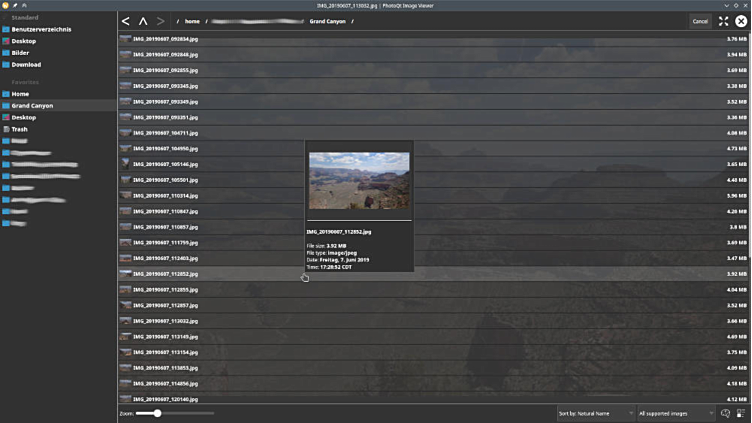
Task: Click 'Grand Canyon' in the breadcrumb path
Action: pos(328,21)
